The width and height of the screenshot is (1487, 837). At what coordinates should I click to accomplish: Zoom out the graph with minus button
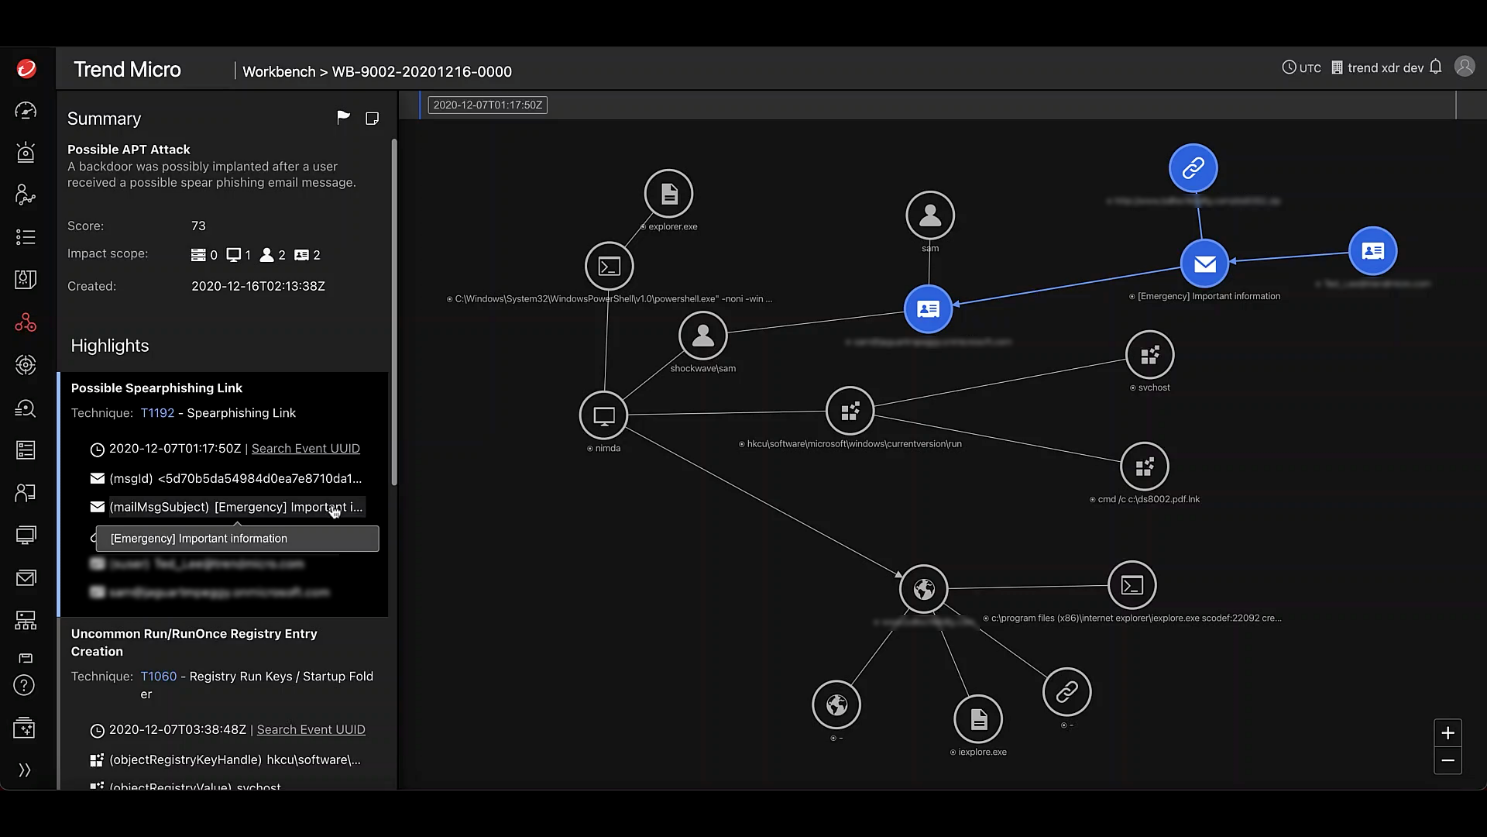pyautogui.click(x=1448, y=761)
